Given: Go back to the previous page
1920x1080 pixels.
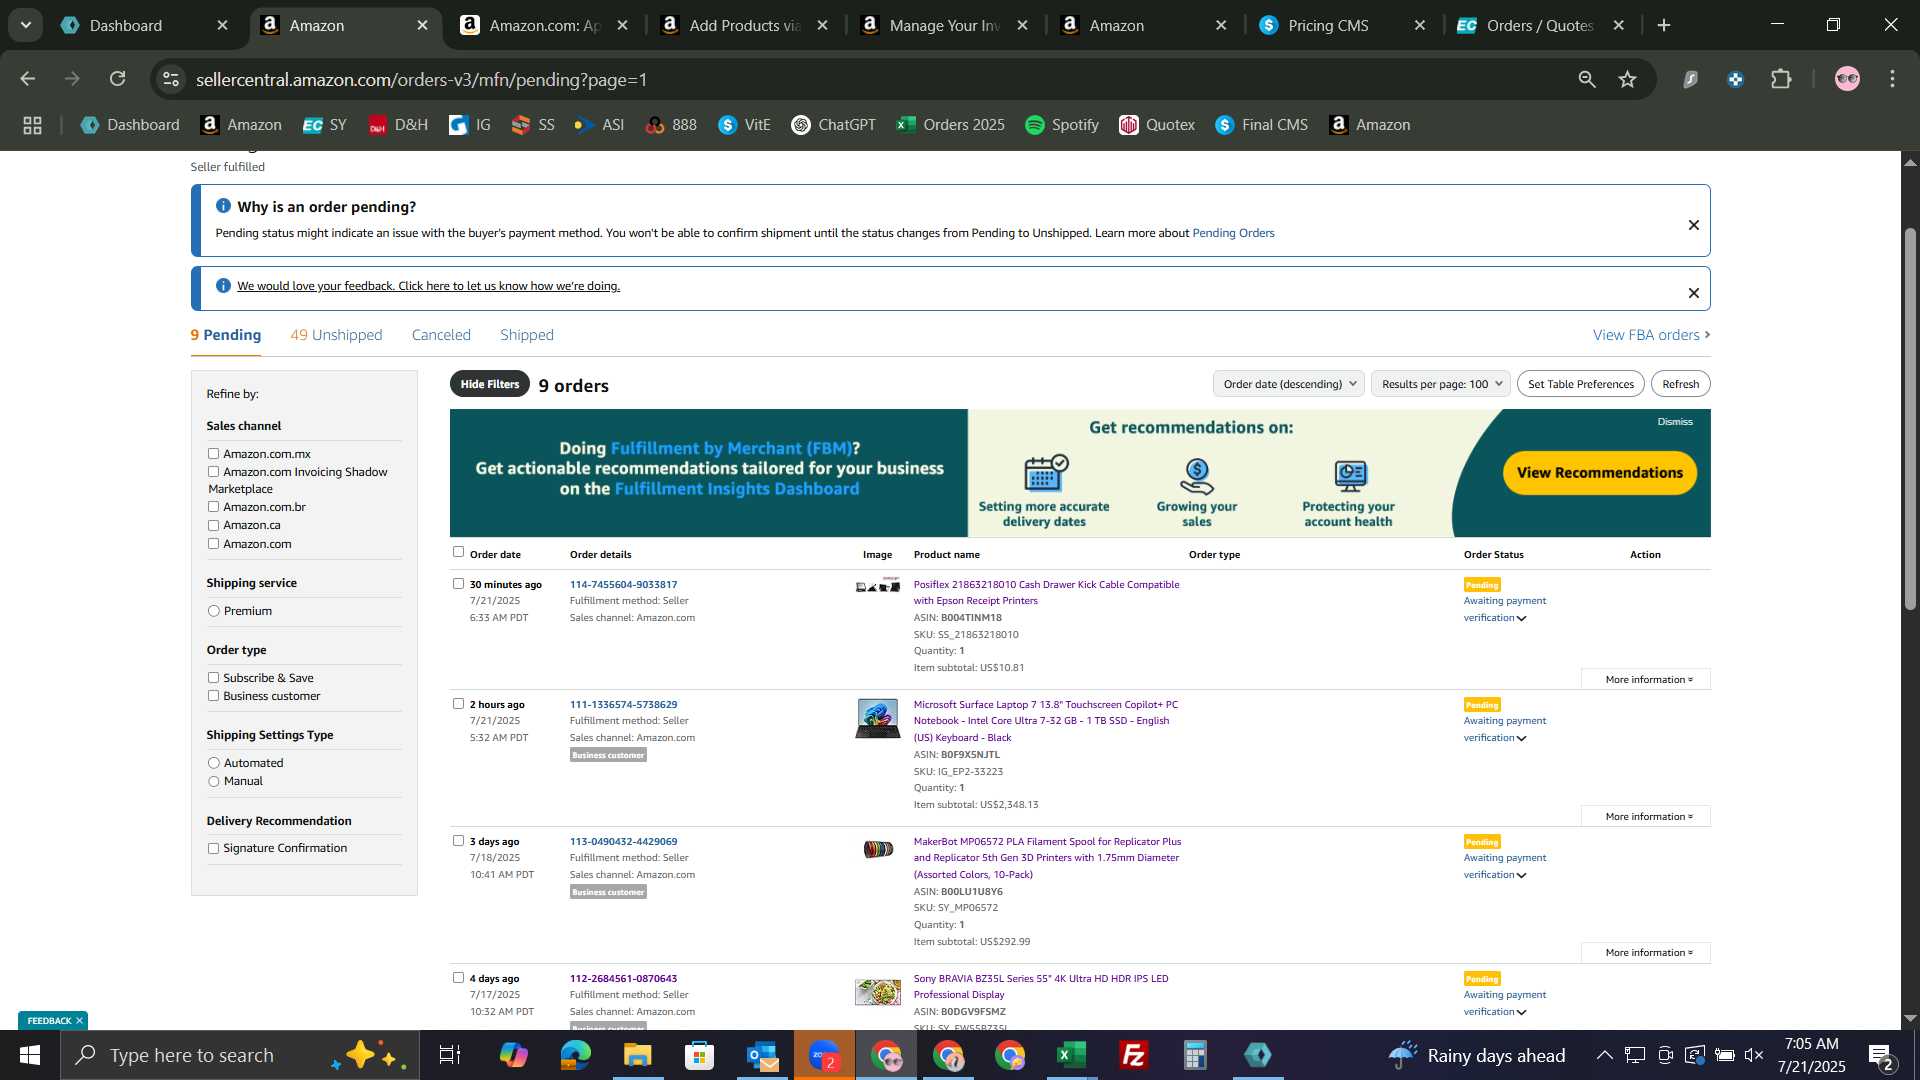Looking at the screenshot, I should coord(27,79).
